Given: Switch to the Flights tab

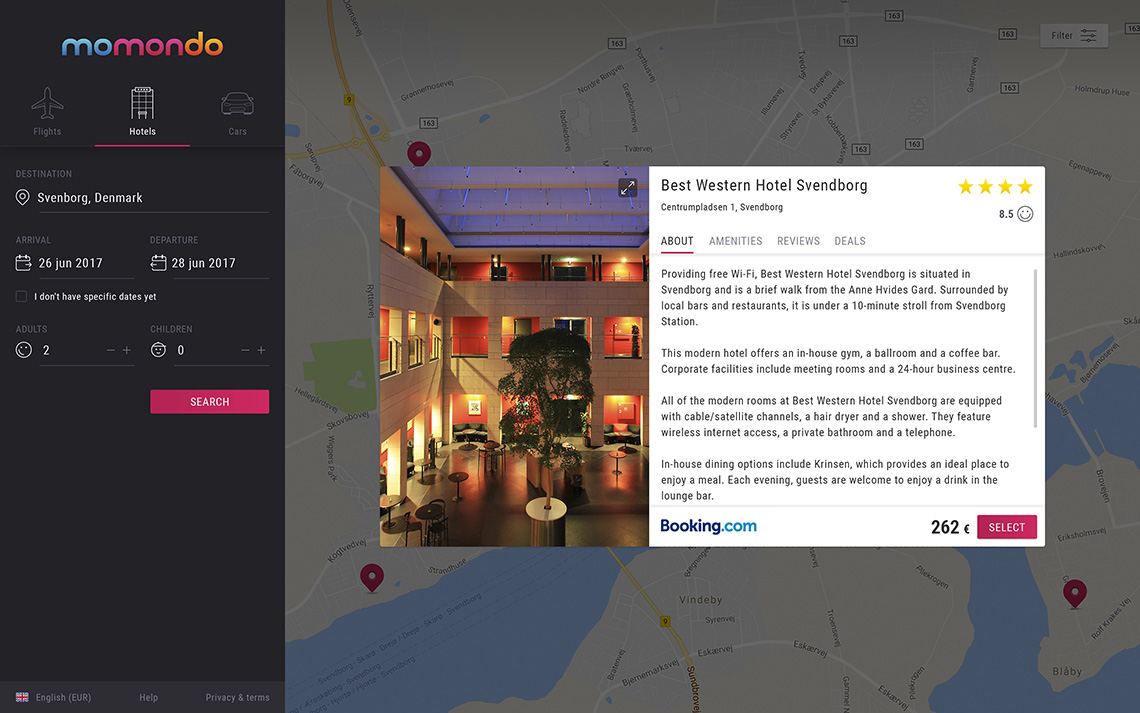Looking at the screenshot, I should (47, 112).
